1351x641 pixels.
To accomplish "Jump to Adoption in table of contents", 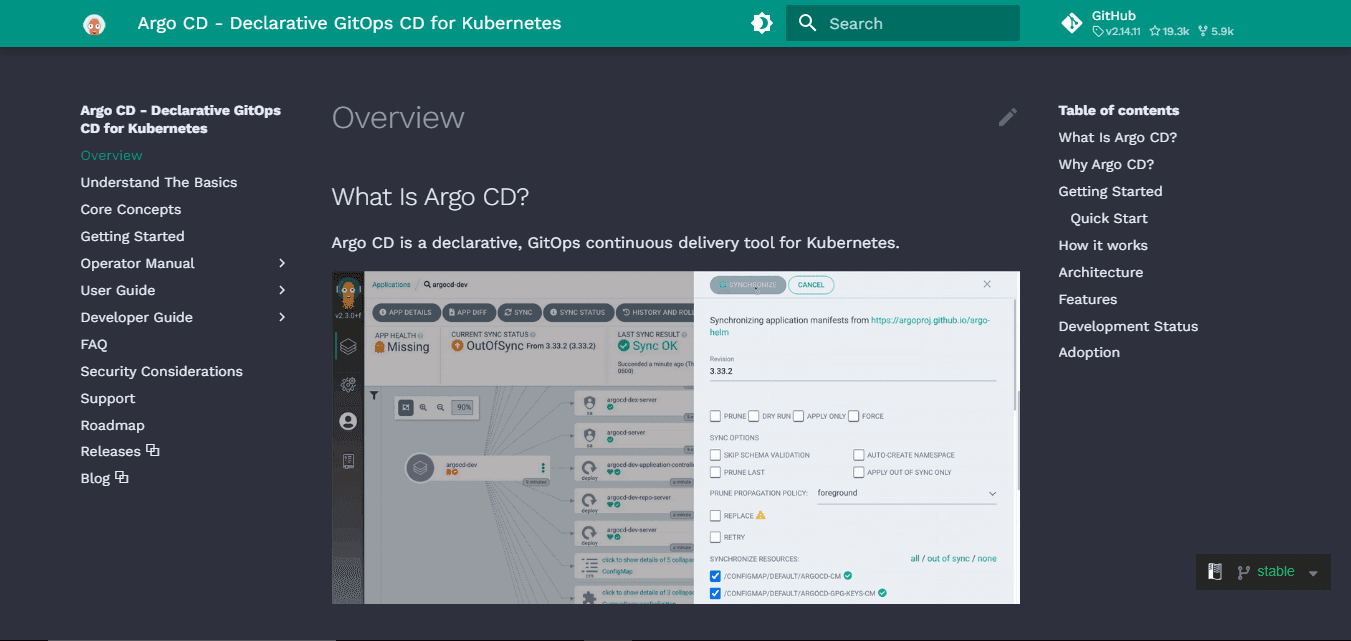I will coord(1089,352).
